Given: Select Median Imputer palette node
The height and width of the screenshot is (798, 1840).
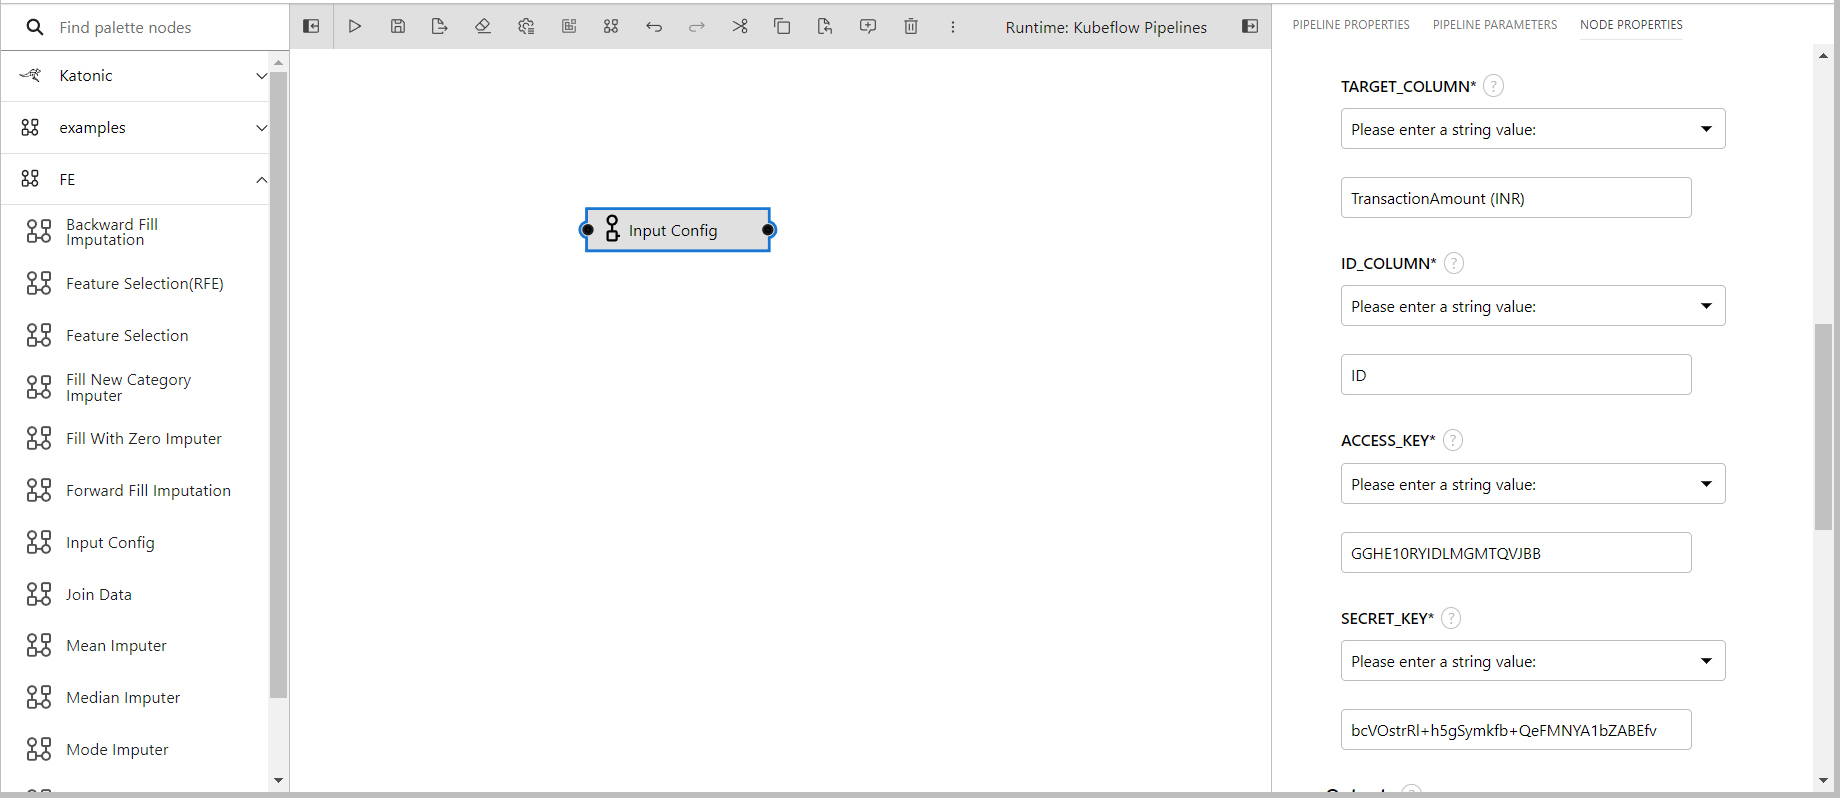Looking at the screenshot, I should 135,698.
